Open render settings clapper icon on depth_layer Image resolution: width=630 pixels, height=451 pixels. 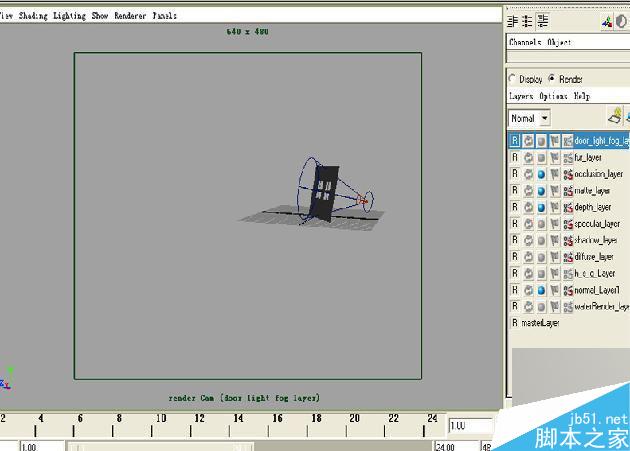568,207
